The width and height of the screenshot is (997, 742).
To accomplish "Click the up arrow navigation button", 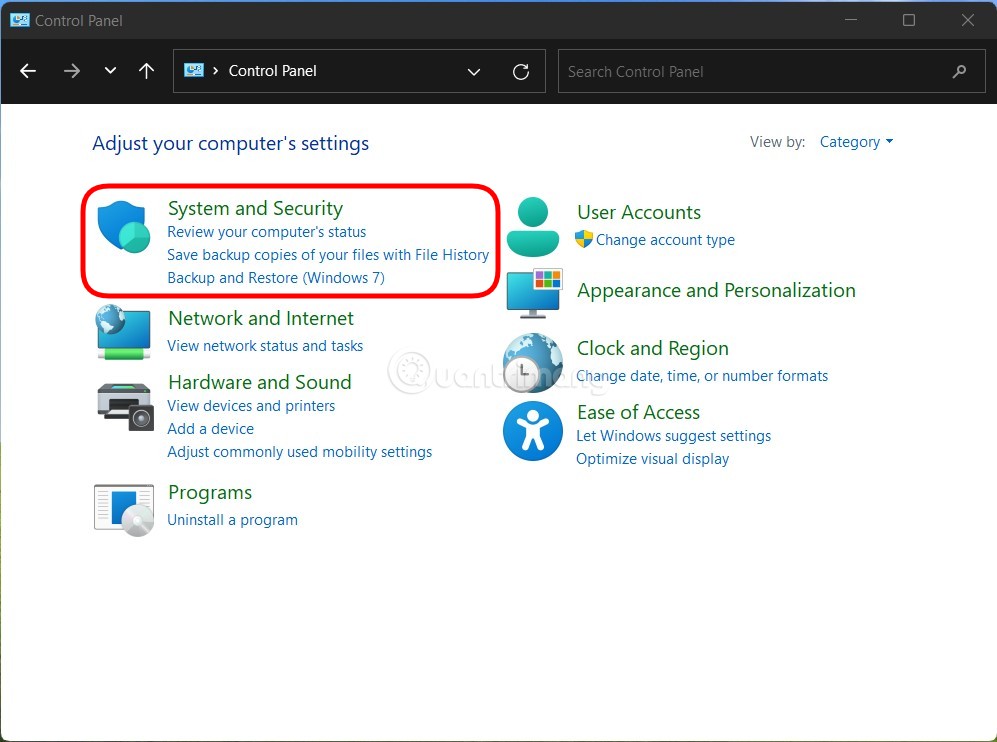I will [x=147, y=71].
